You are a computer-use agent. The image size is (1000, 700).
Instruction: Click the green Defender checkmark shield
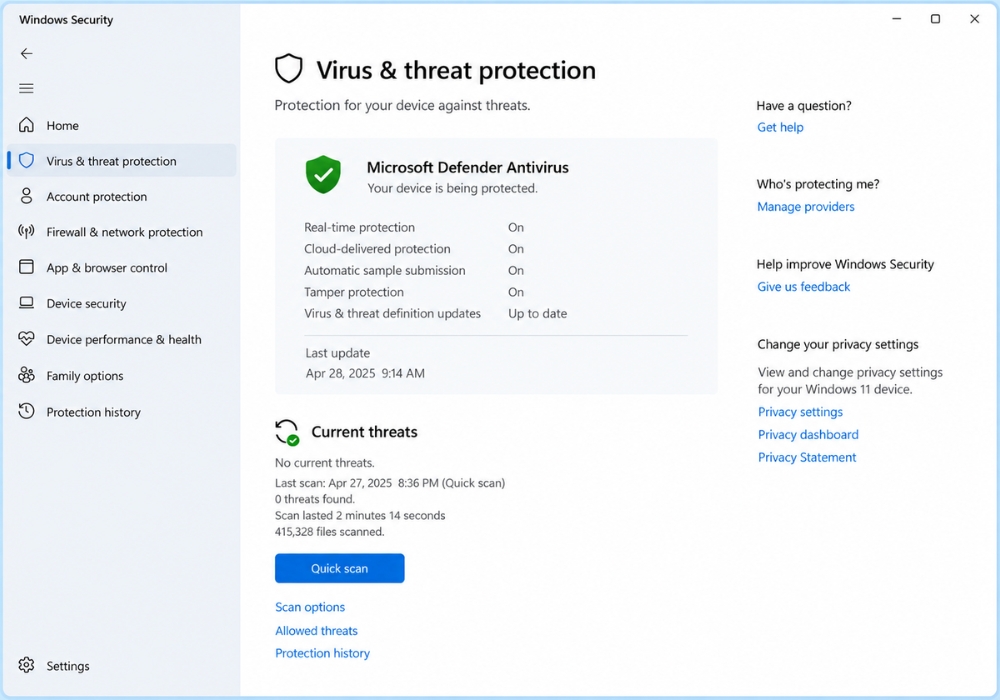[x=323, y=174]
